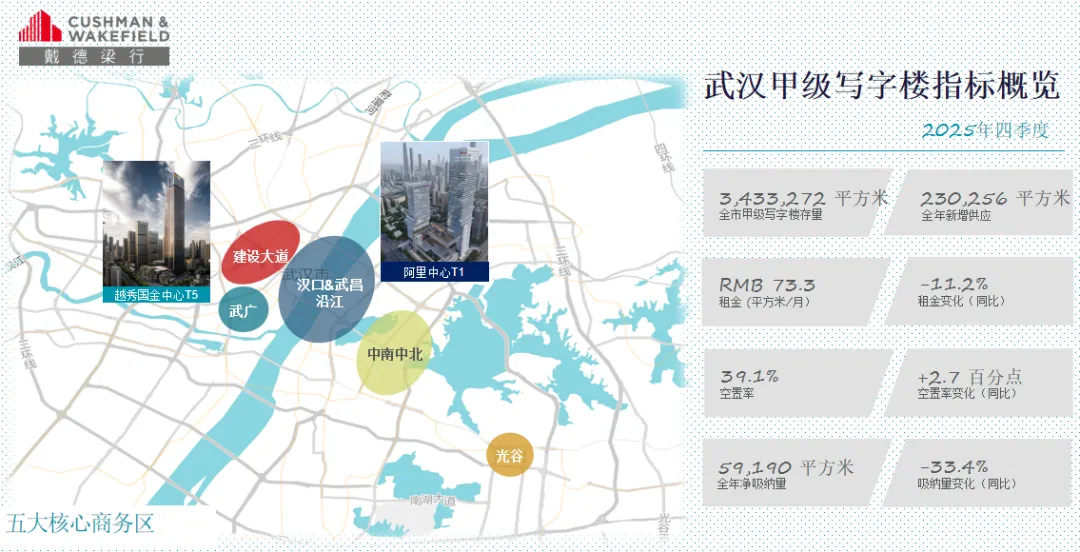The image size is (1080, 552).
Task: Click the 39.1% vacancy rate value
Action: (749, 377)
